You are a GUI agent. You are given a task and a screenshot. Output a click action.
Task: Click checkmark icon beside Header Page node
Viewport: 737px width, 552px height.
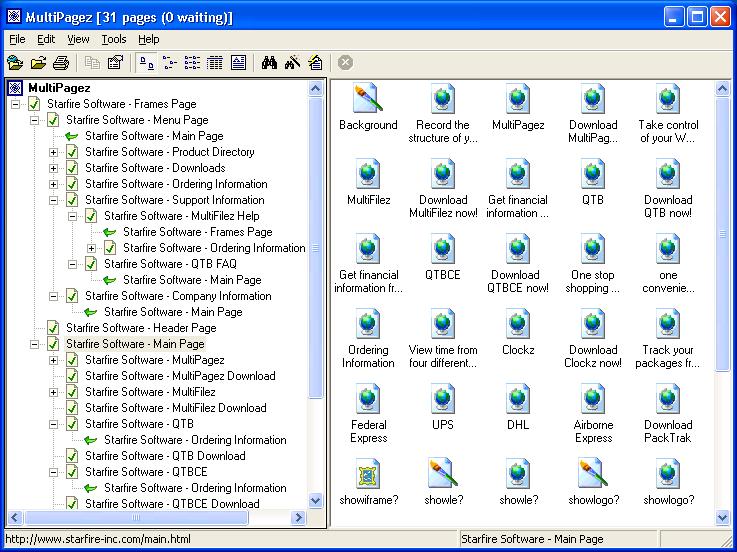pos(53,328)
